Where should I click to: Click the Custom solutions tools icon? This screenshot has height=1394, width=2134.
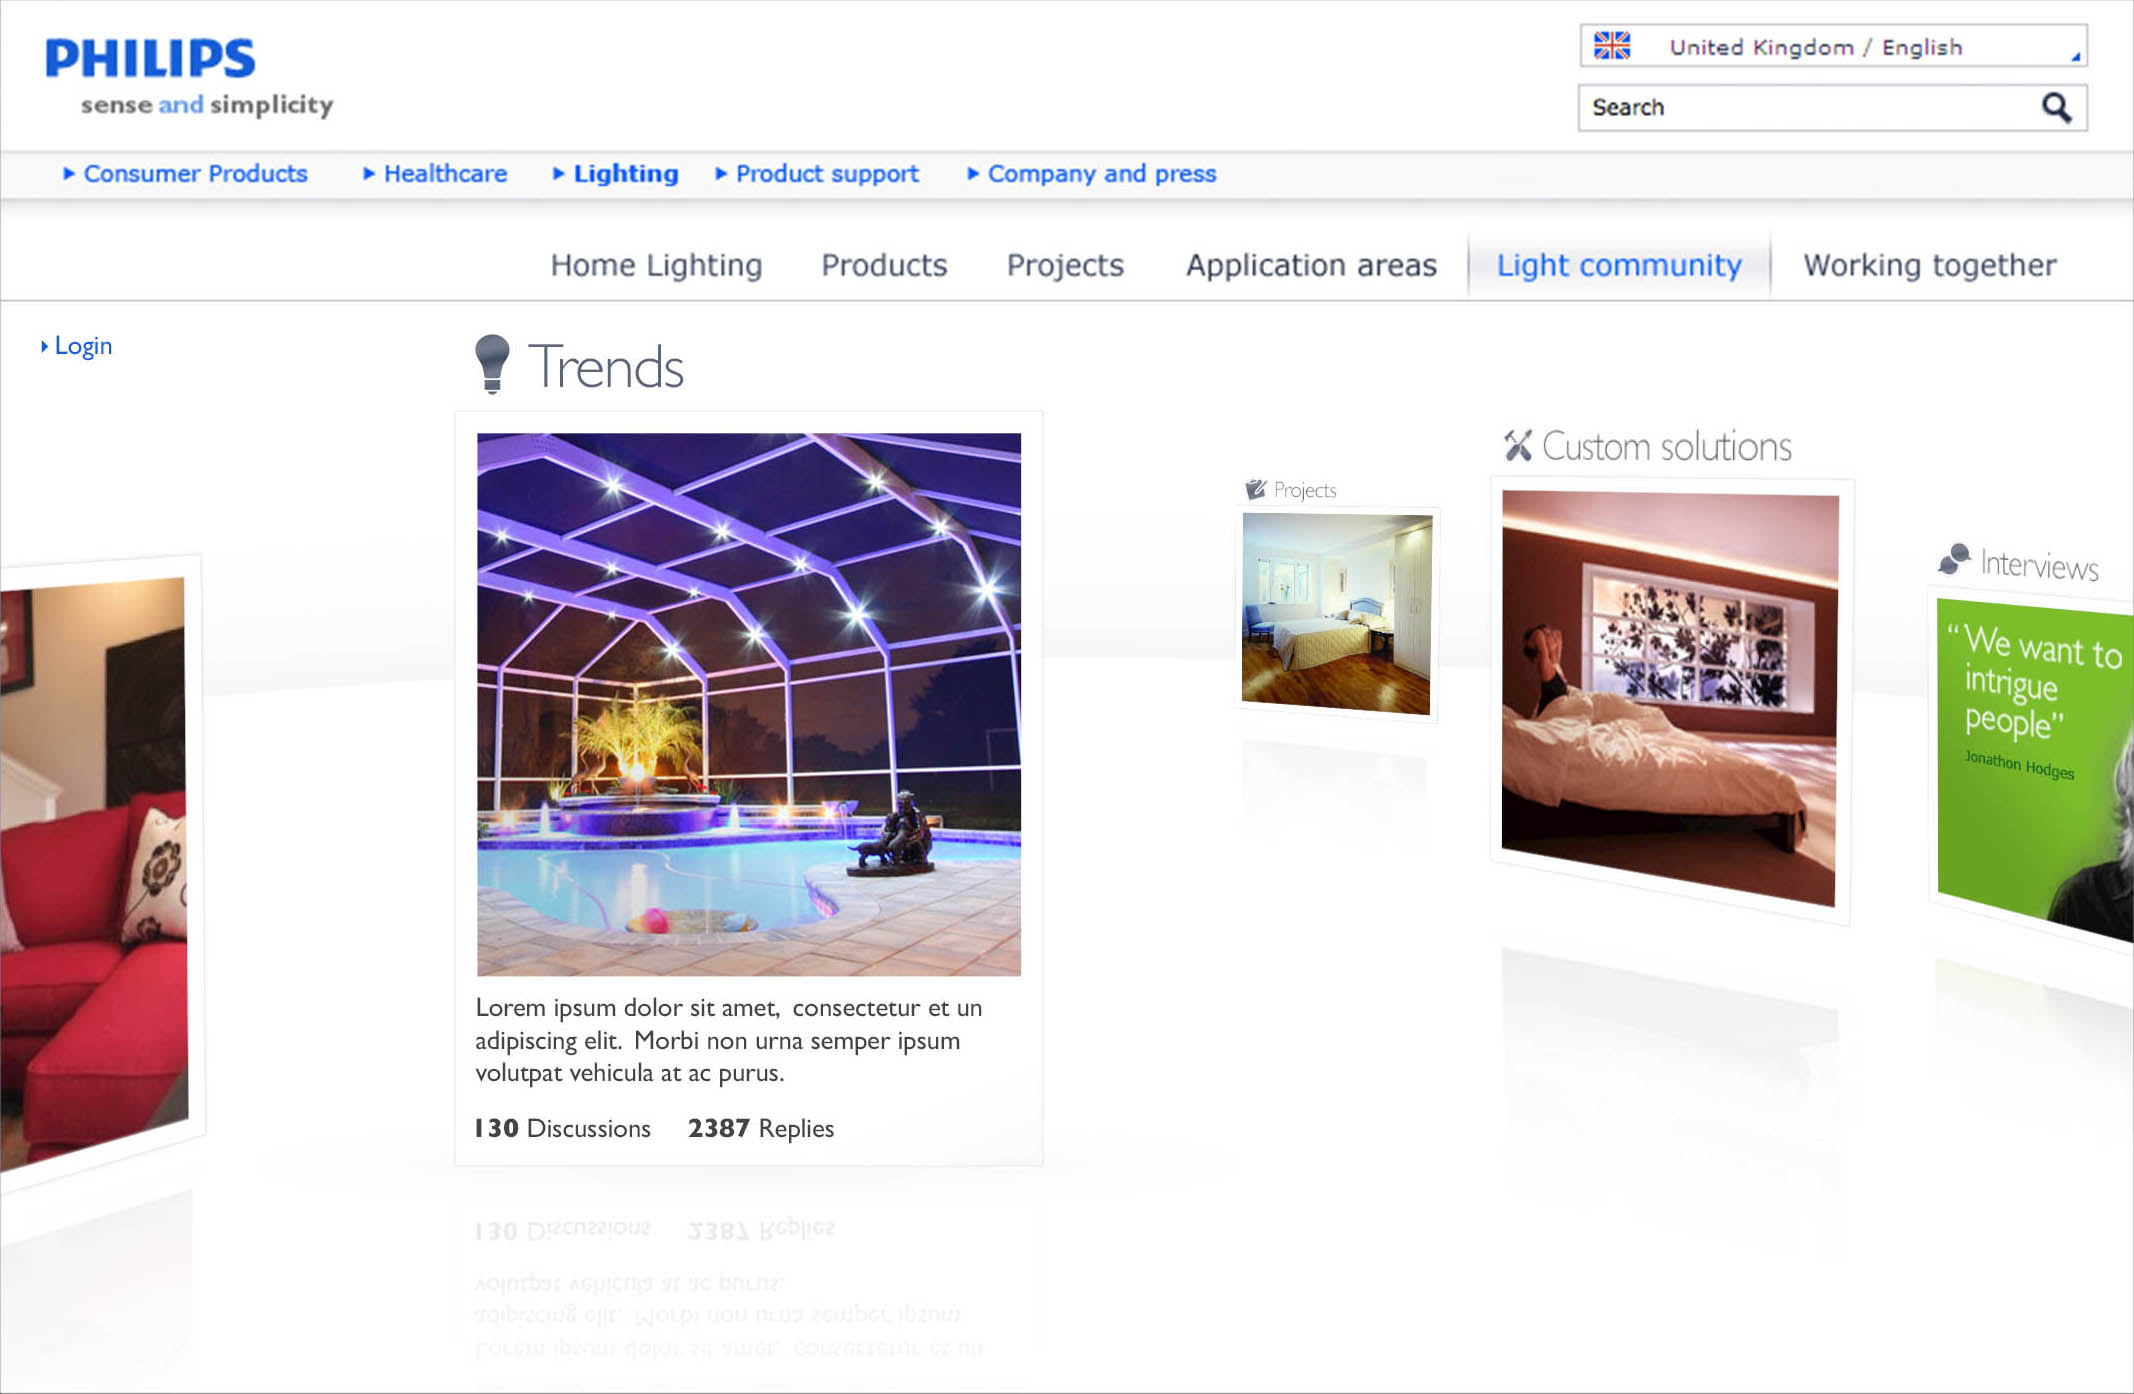[1518, 445]
